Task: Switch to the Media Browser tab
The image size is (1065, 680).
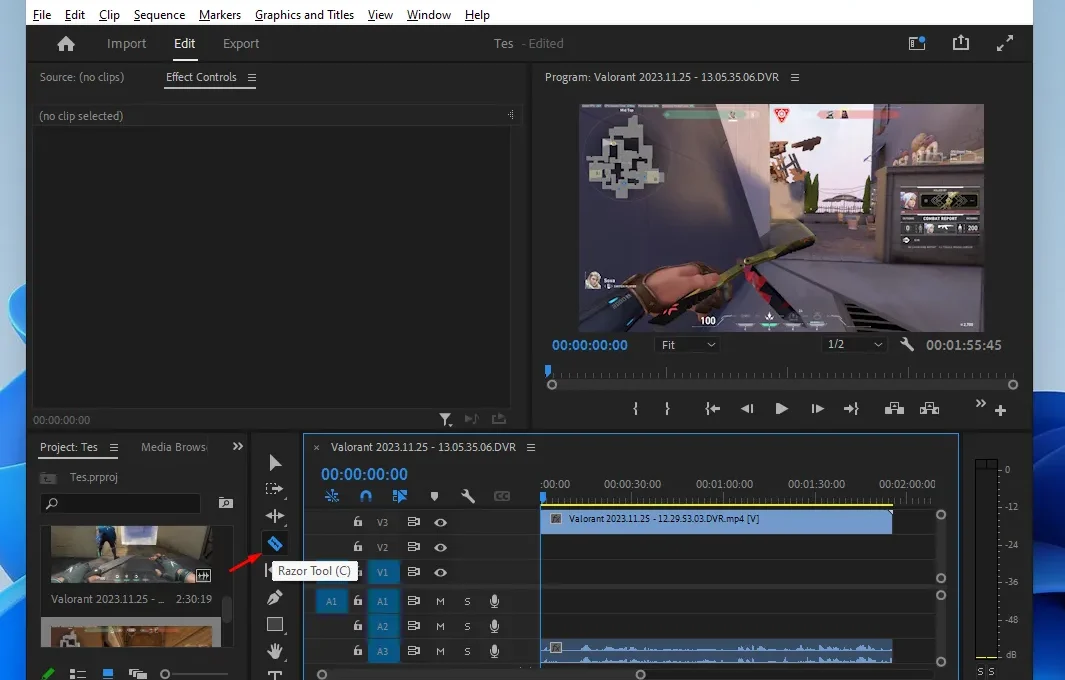Action: click(x=174, y=447)
